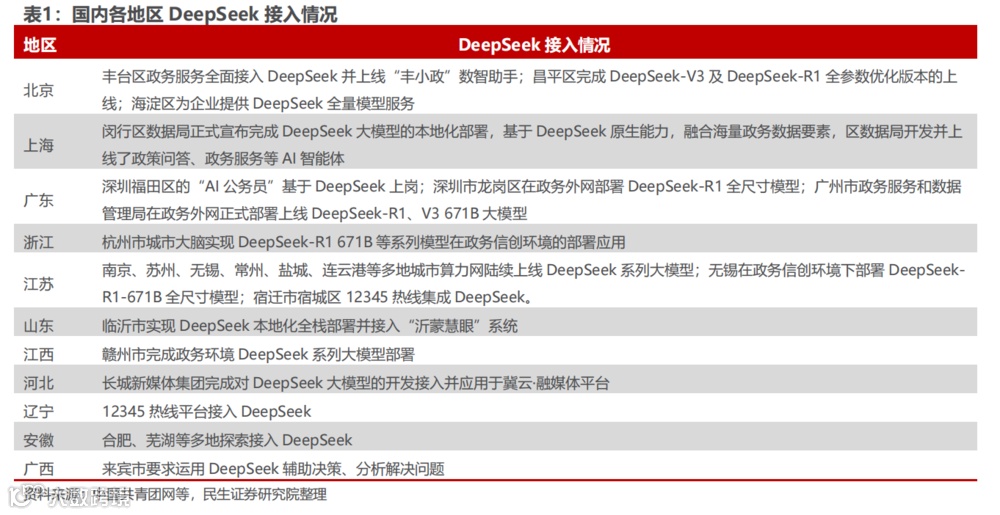Screen dimensions: 1000x515
Task: Select the '山东' region cell
Action: tap(39, 326)
